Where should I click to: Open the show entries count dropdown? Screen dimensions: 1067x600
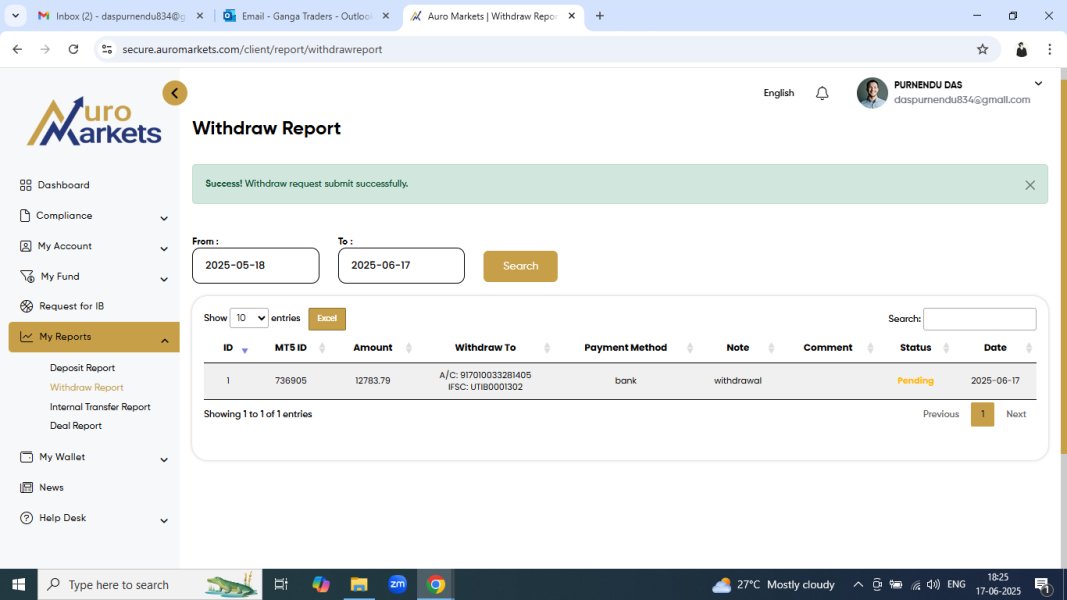(x=249, y=318)
